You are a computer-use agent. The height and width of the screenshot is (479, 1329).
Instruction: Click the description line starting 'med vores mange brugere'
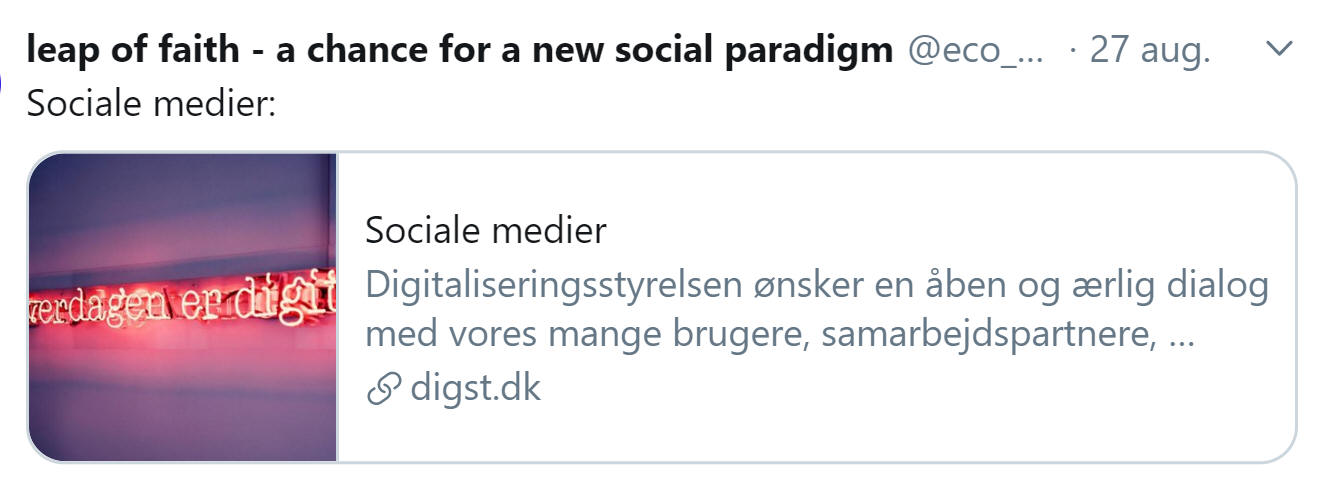tap(780, 336)
